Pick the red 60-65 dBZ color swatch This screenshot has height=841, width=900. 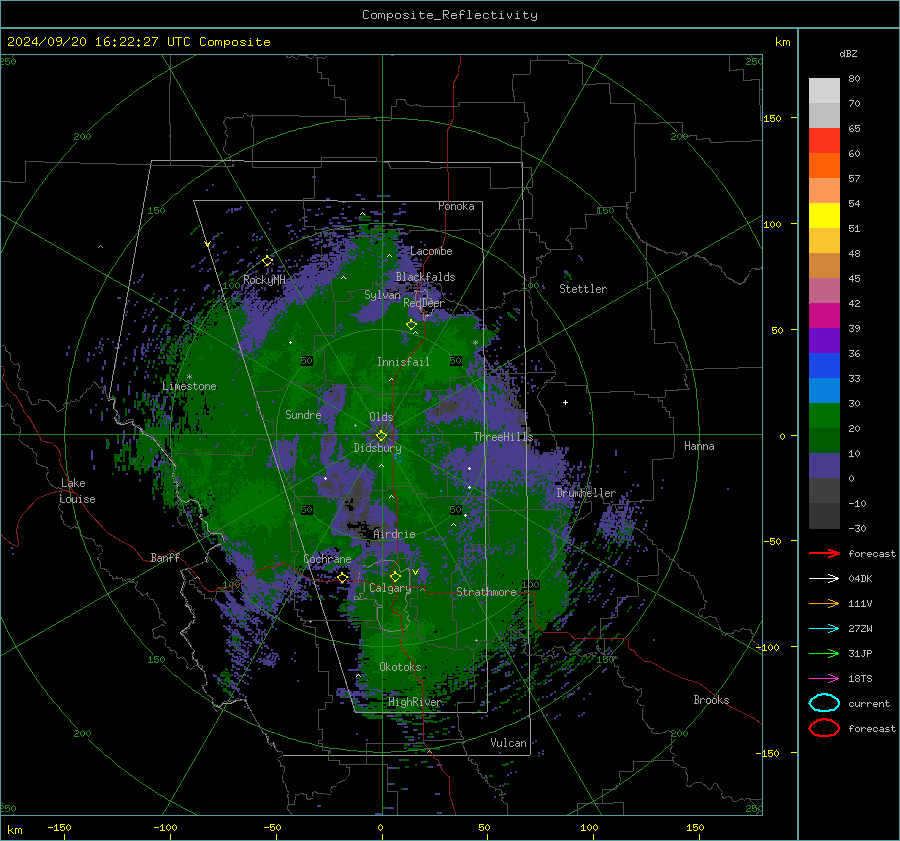coord(824,141)
